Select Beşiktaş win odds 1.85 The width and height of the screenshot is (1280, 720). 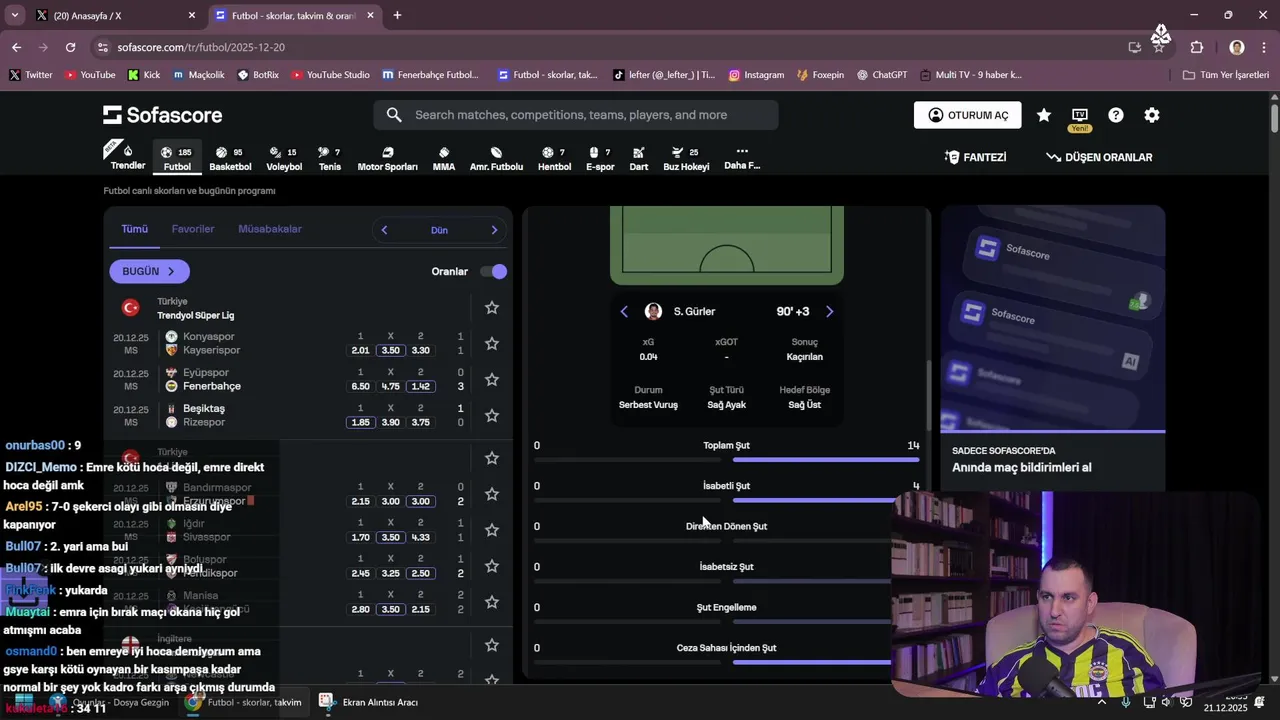click(361, 422)
